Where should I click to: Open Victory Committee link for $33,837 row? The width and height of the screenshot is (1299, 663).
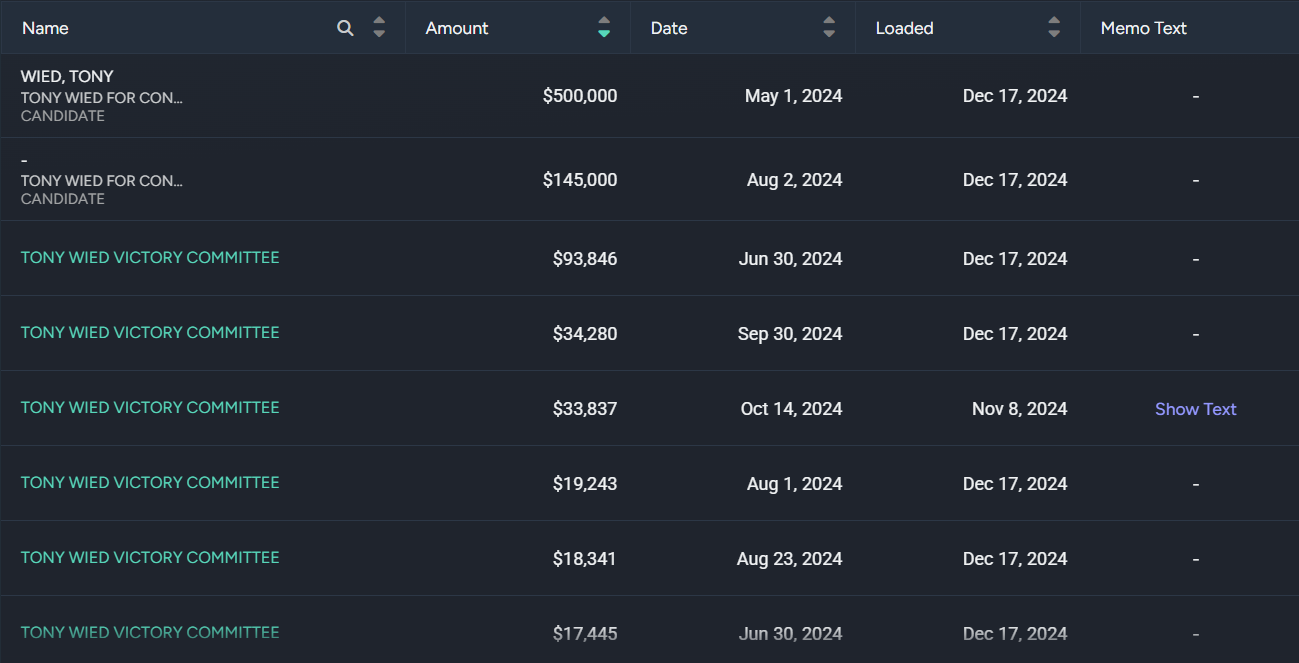(x=150, y=408)
